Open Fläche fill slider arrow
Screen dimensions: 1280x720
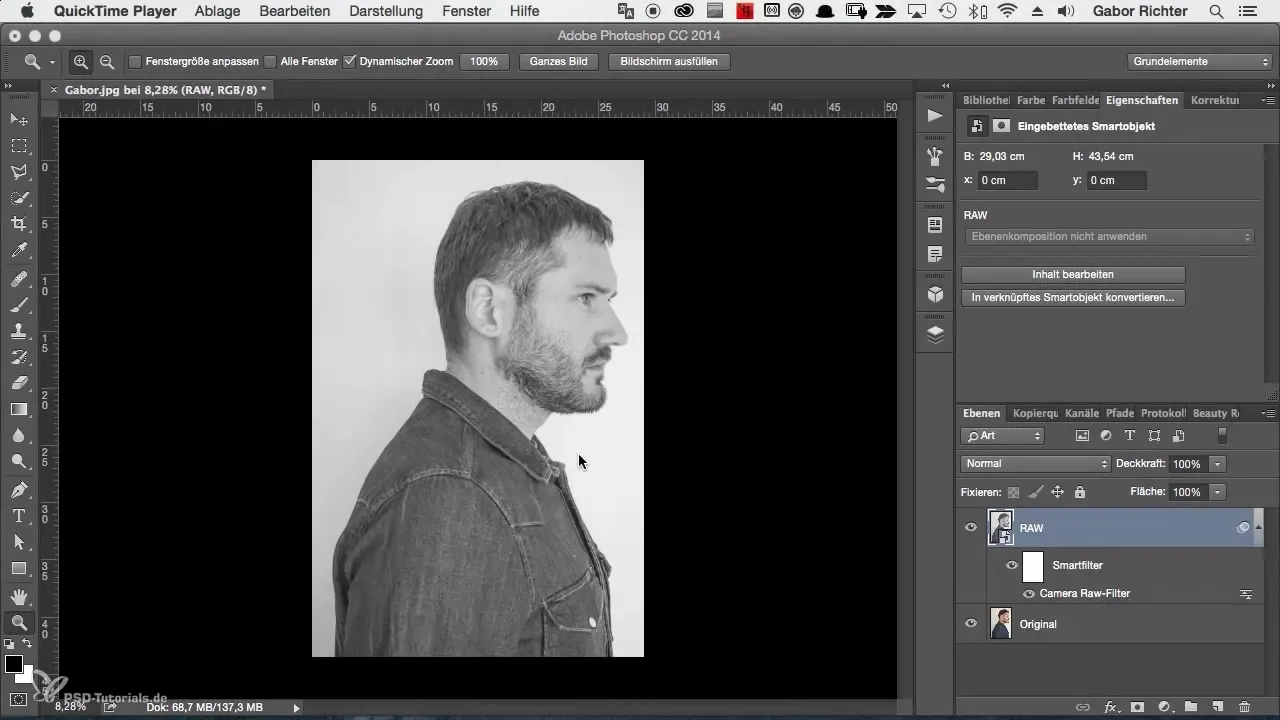1217,492
